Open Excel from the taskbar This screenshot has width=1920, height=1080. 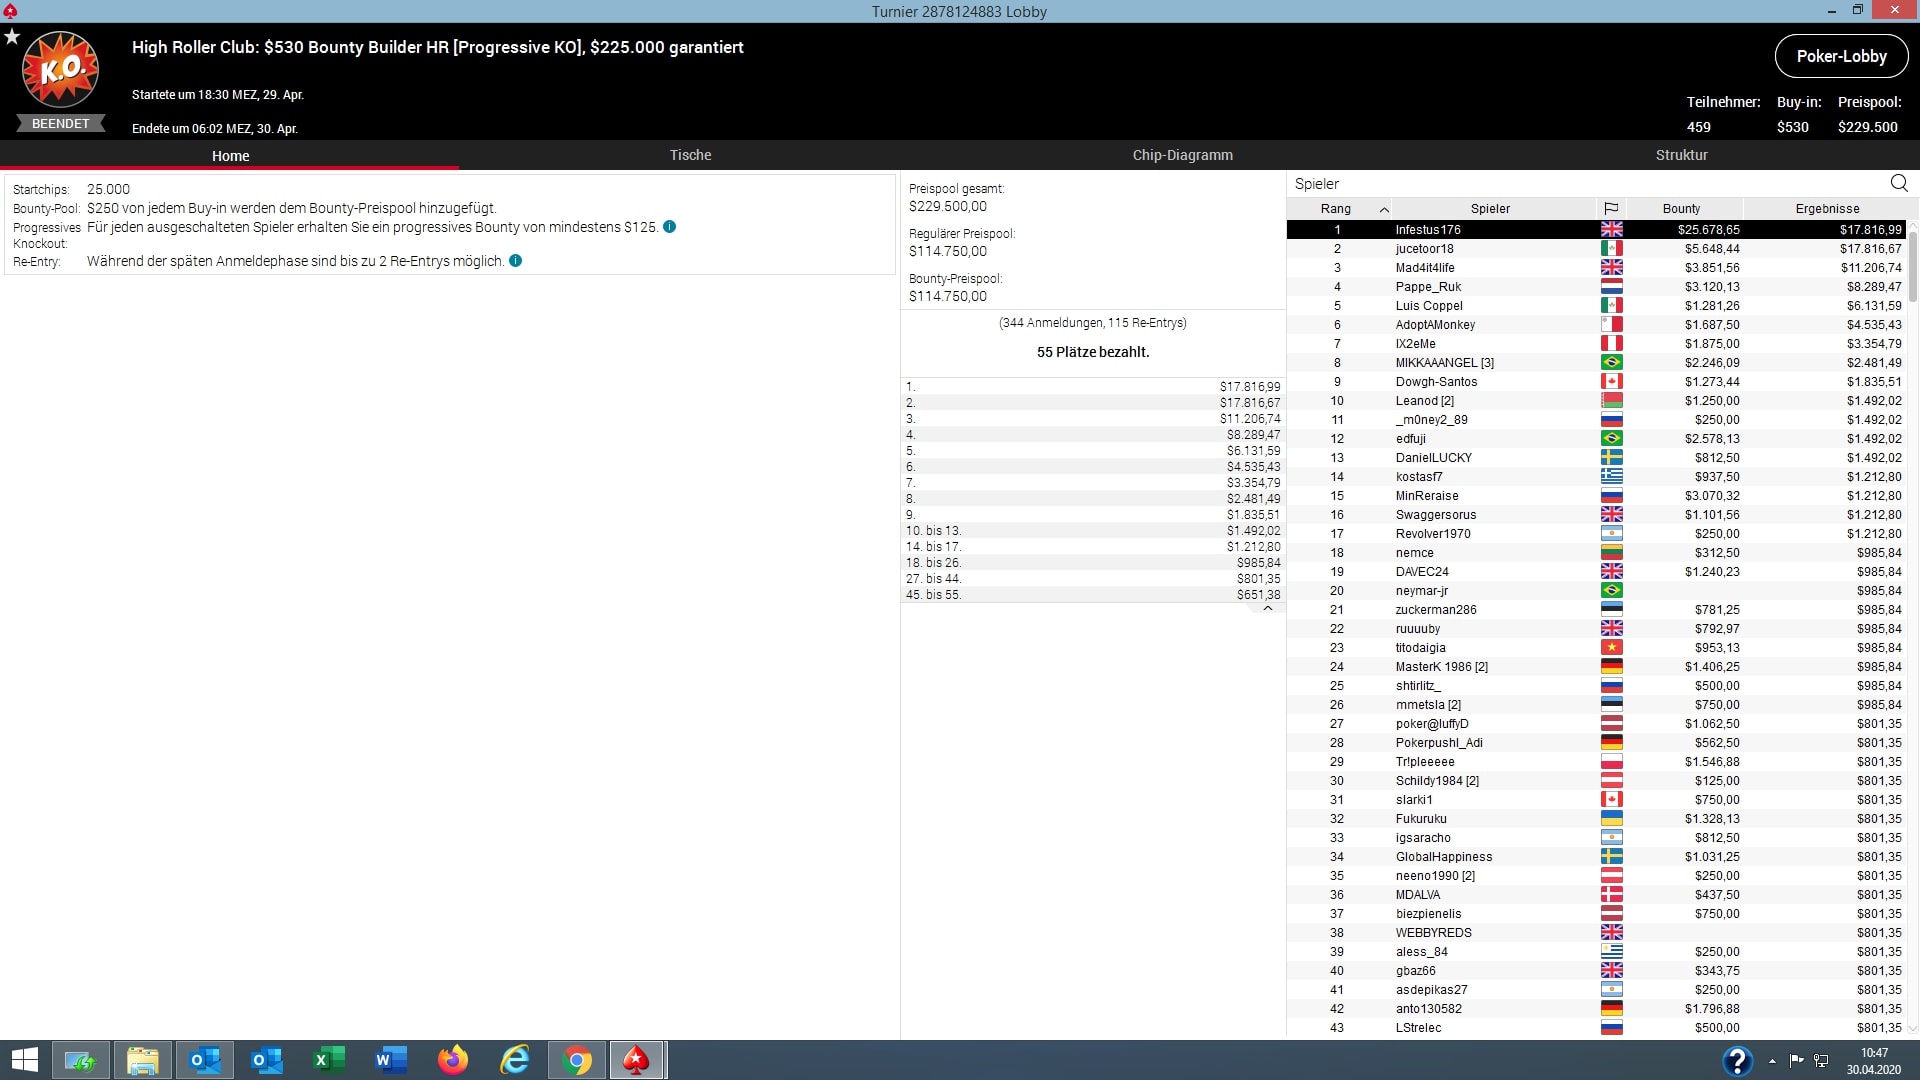pos(329,1060)
